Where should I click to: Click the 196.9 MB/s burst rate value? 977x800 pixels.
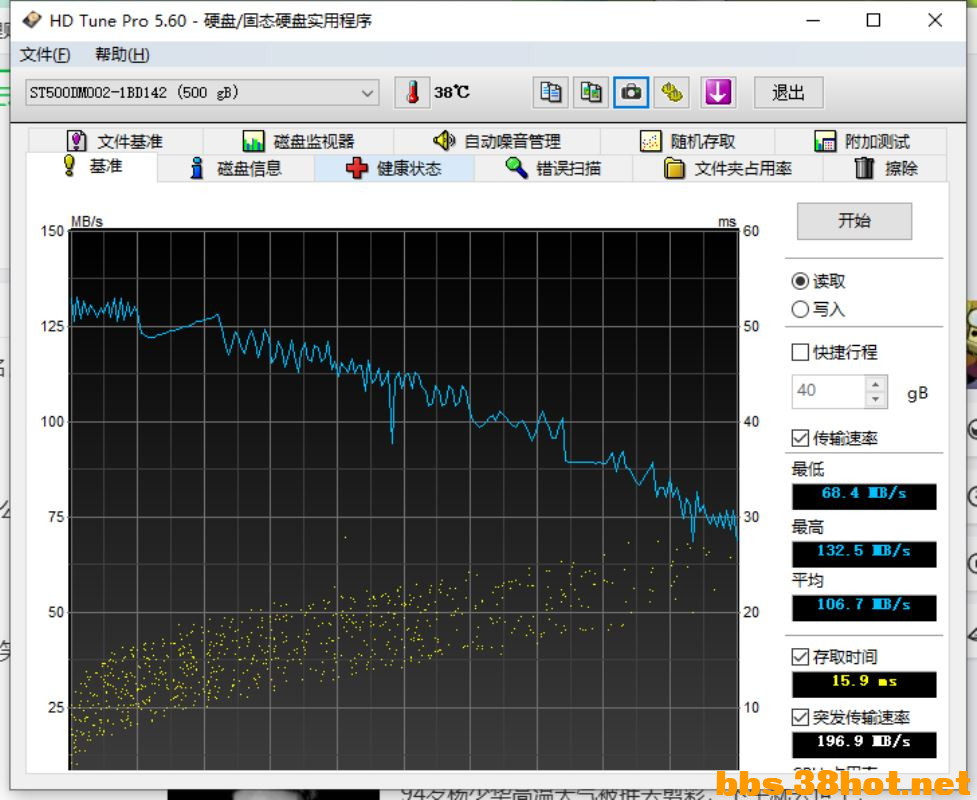(x=864, y=744)
